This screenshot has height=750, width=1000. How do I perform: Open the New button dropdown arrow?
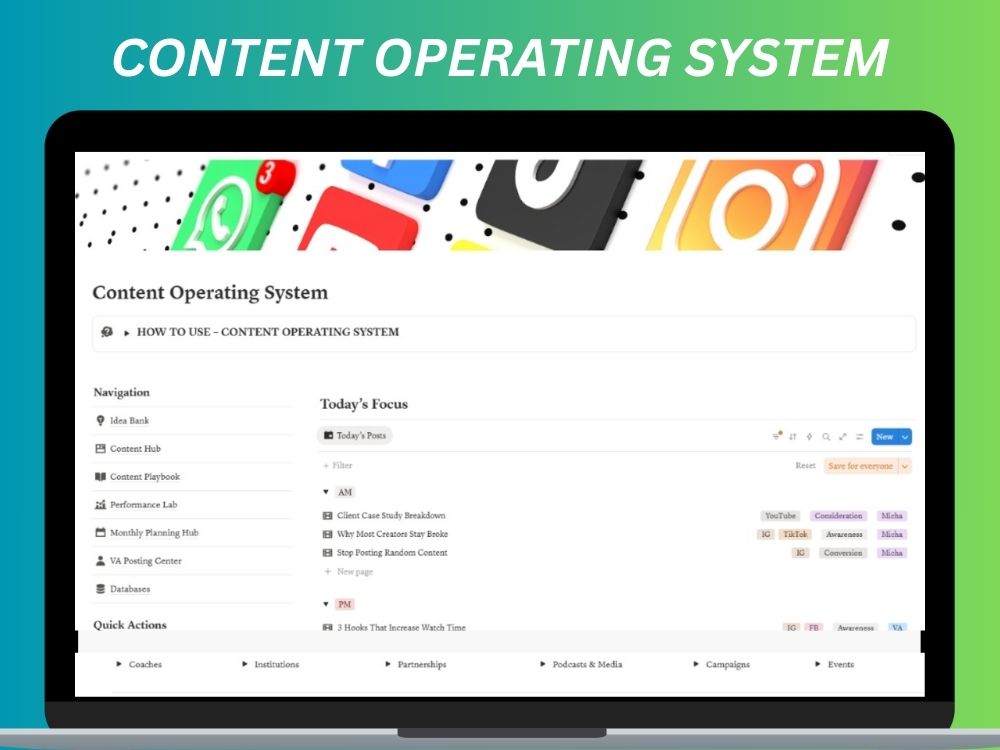905,437
